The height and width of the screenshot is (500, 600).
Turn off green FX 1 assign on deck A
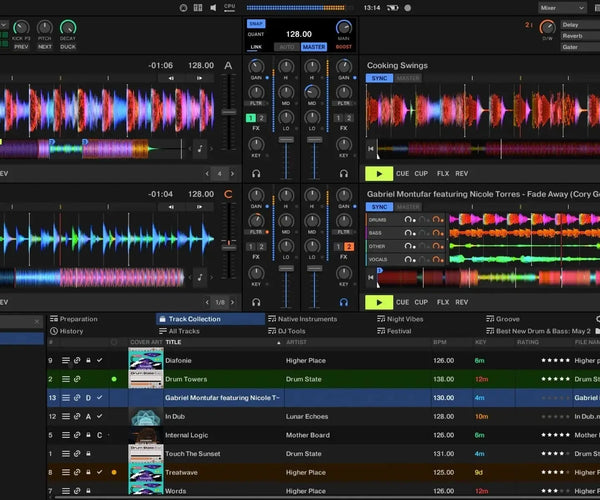251,118
